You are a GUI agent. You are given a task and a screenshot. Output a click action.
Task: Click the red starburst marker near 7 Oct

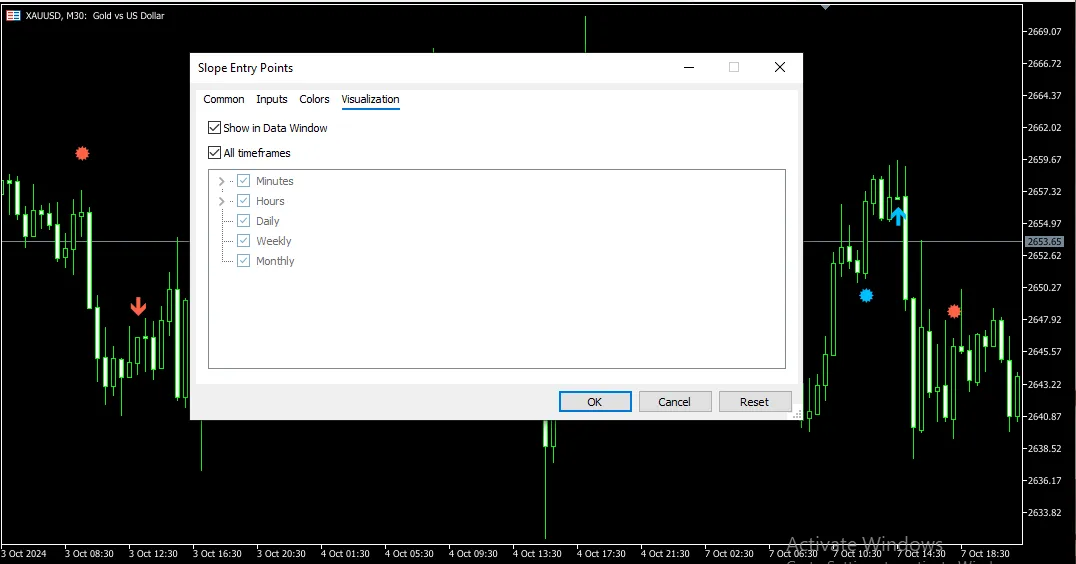point(954,312)
